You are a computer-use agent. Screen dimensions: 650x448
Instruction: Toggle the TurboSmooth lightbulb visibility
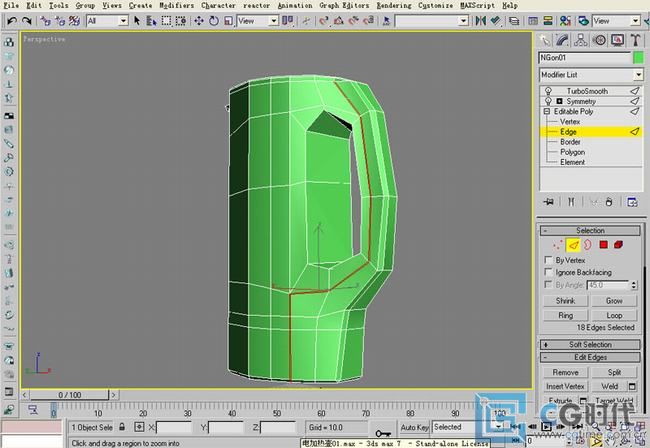(548, 91)
